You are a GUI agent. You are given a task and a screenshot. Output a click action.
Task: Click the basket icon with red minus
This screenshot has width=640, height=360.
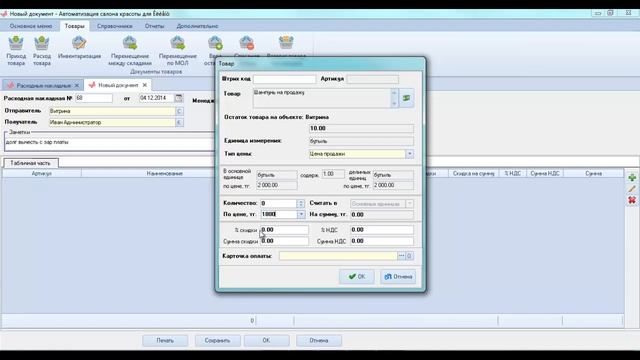click(x=247, y=43)
